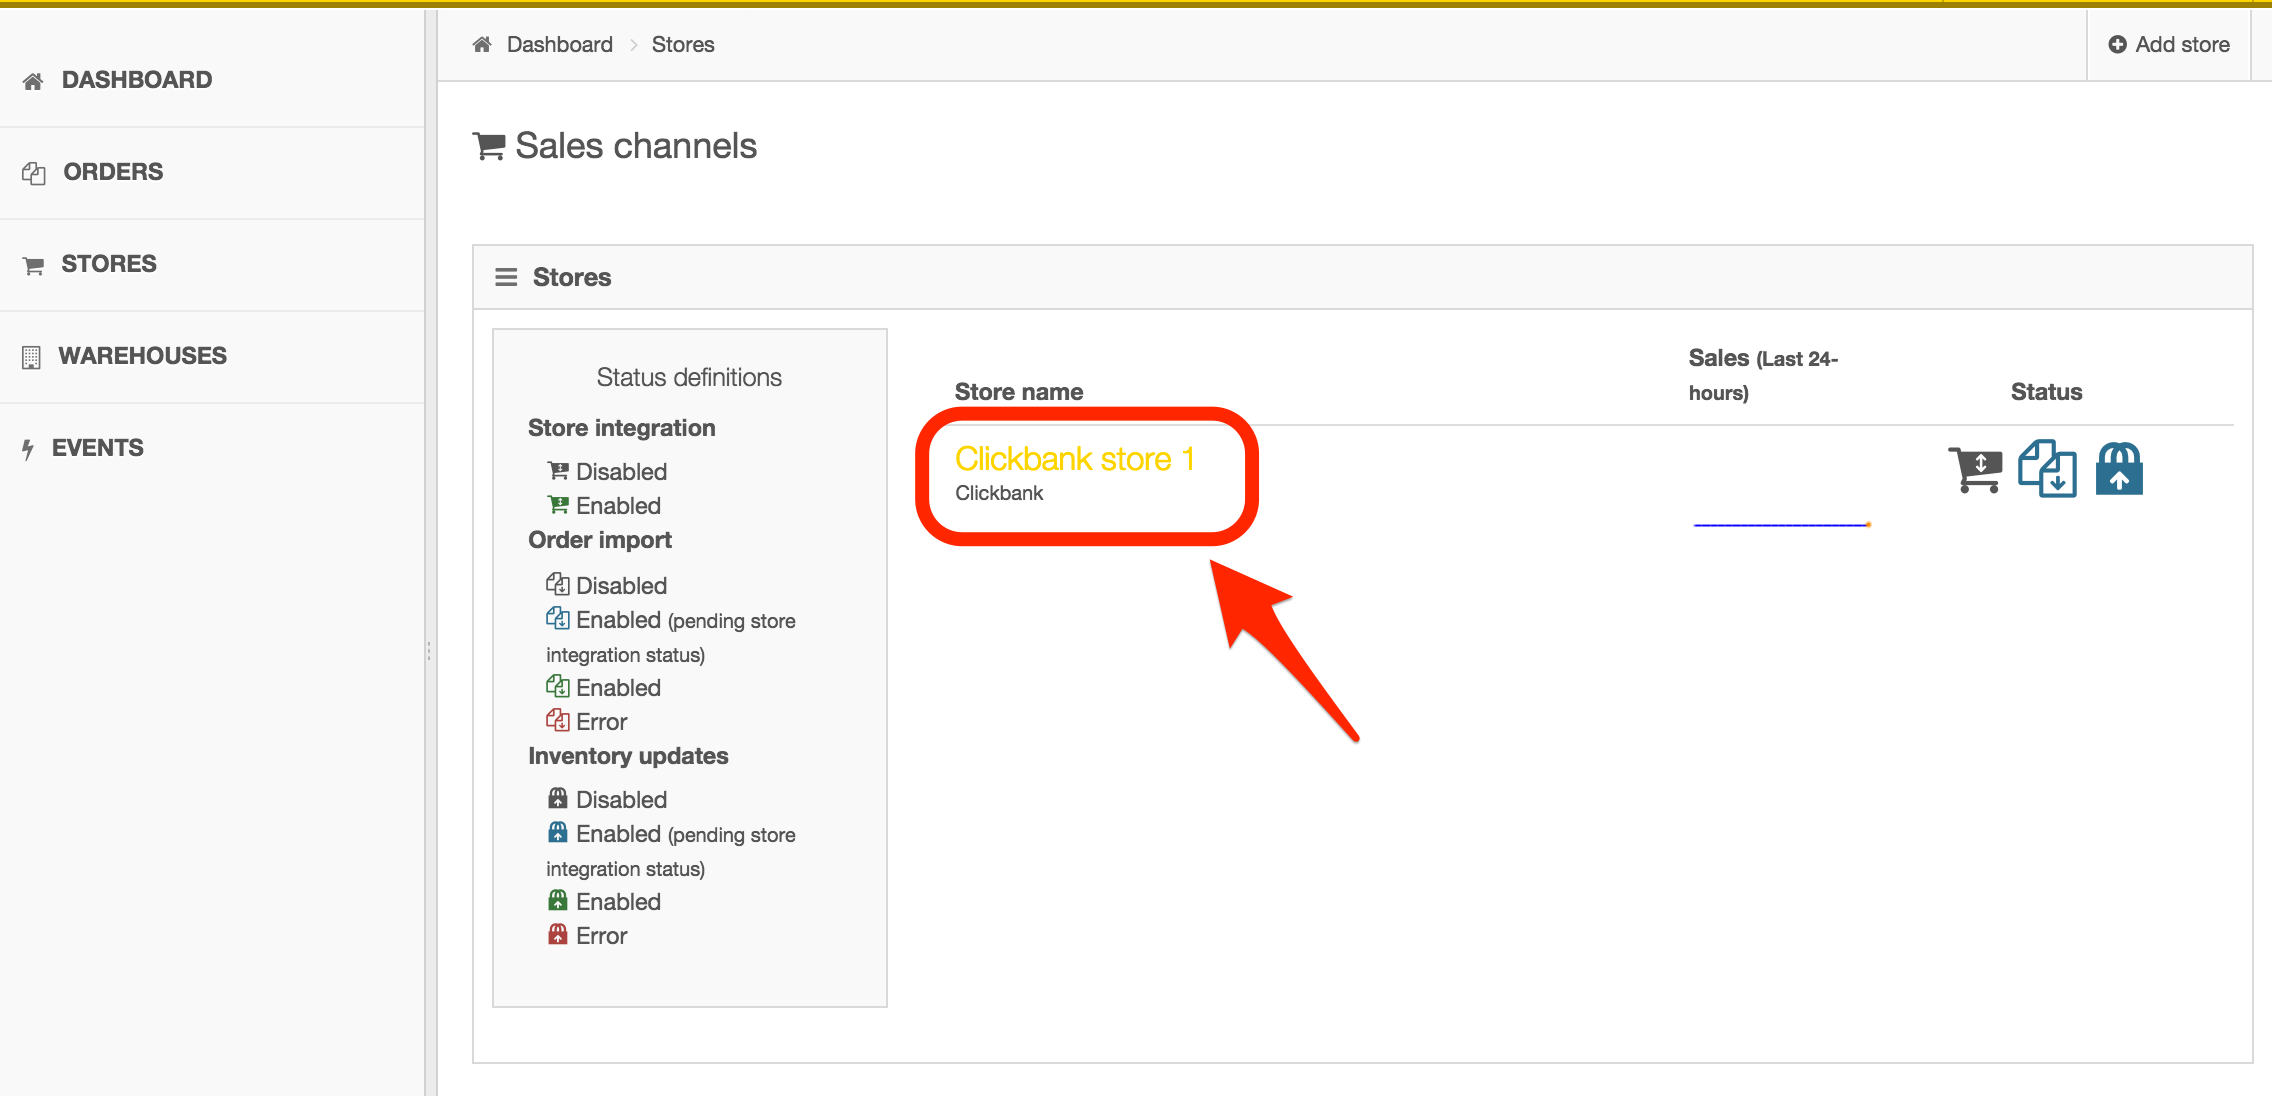Click the Inventory updates legend heading
Screen dimensions: 2272x1096
coord(628,756)
